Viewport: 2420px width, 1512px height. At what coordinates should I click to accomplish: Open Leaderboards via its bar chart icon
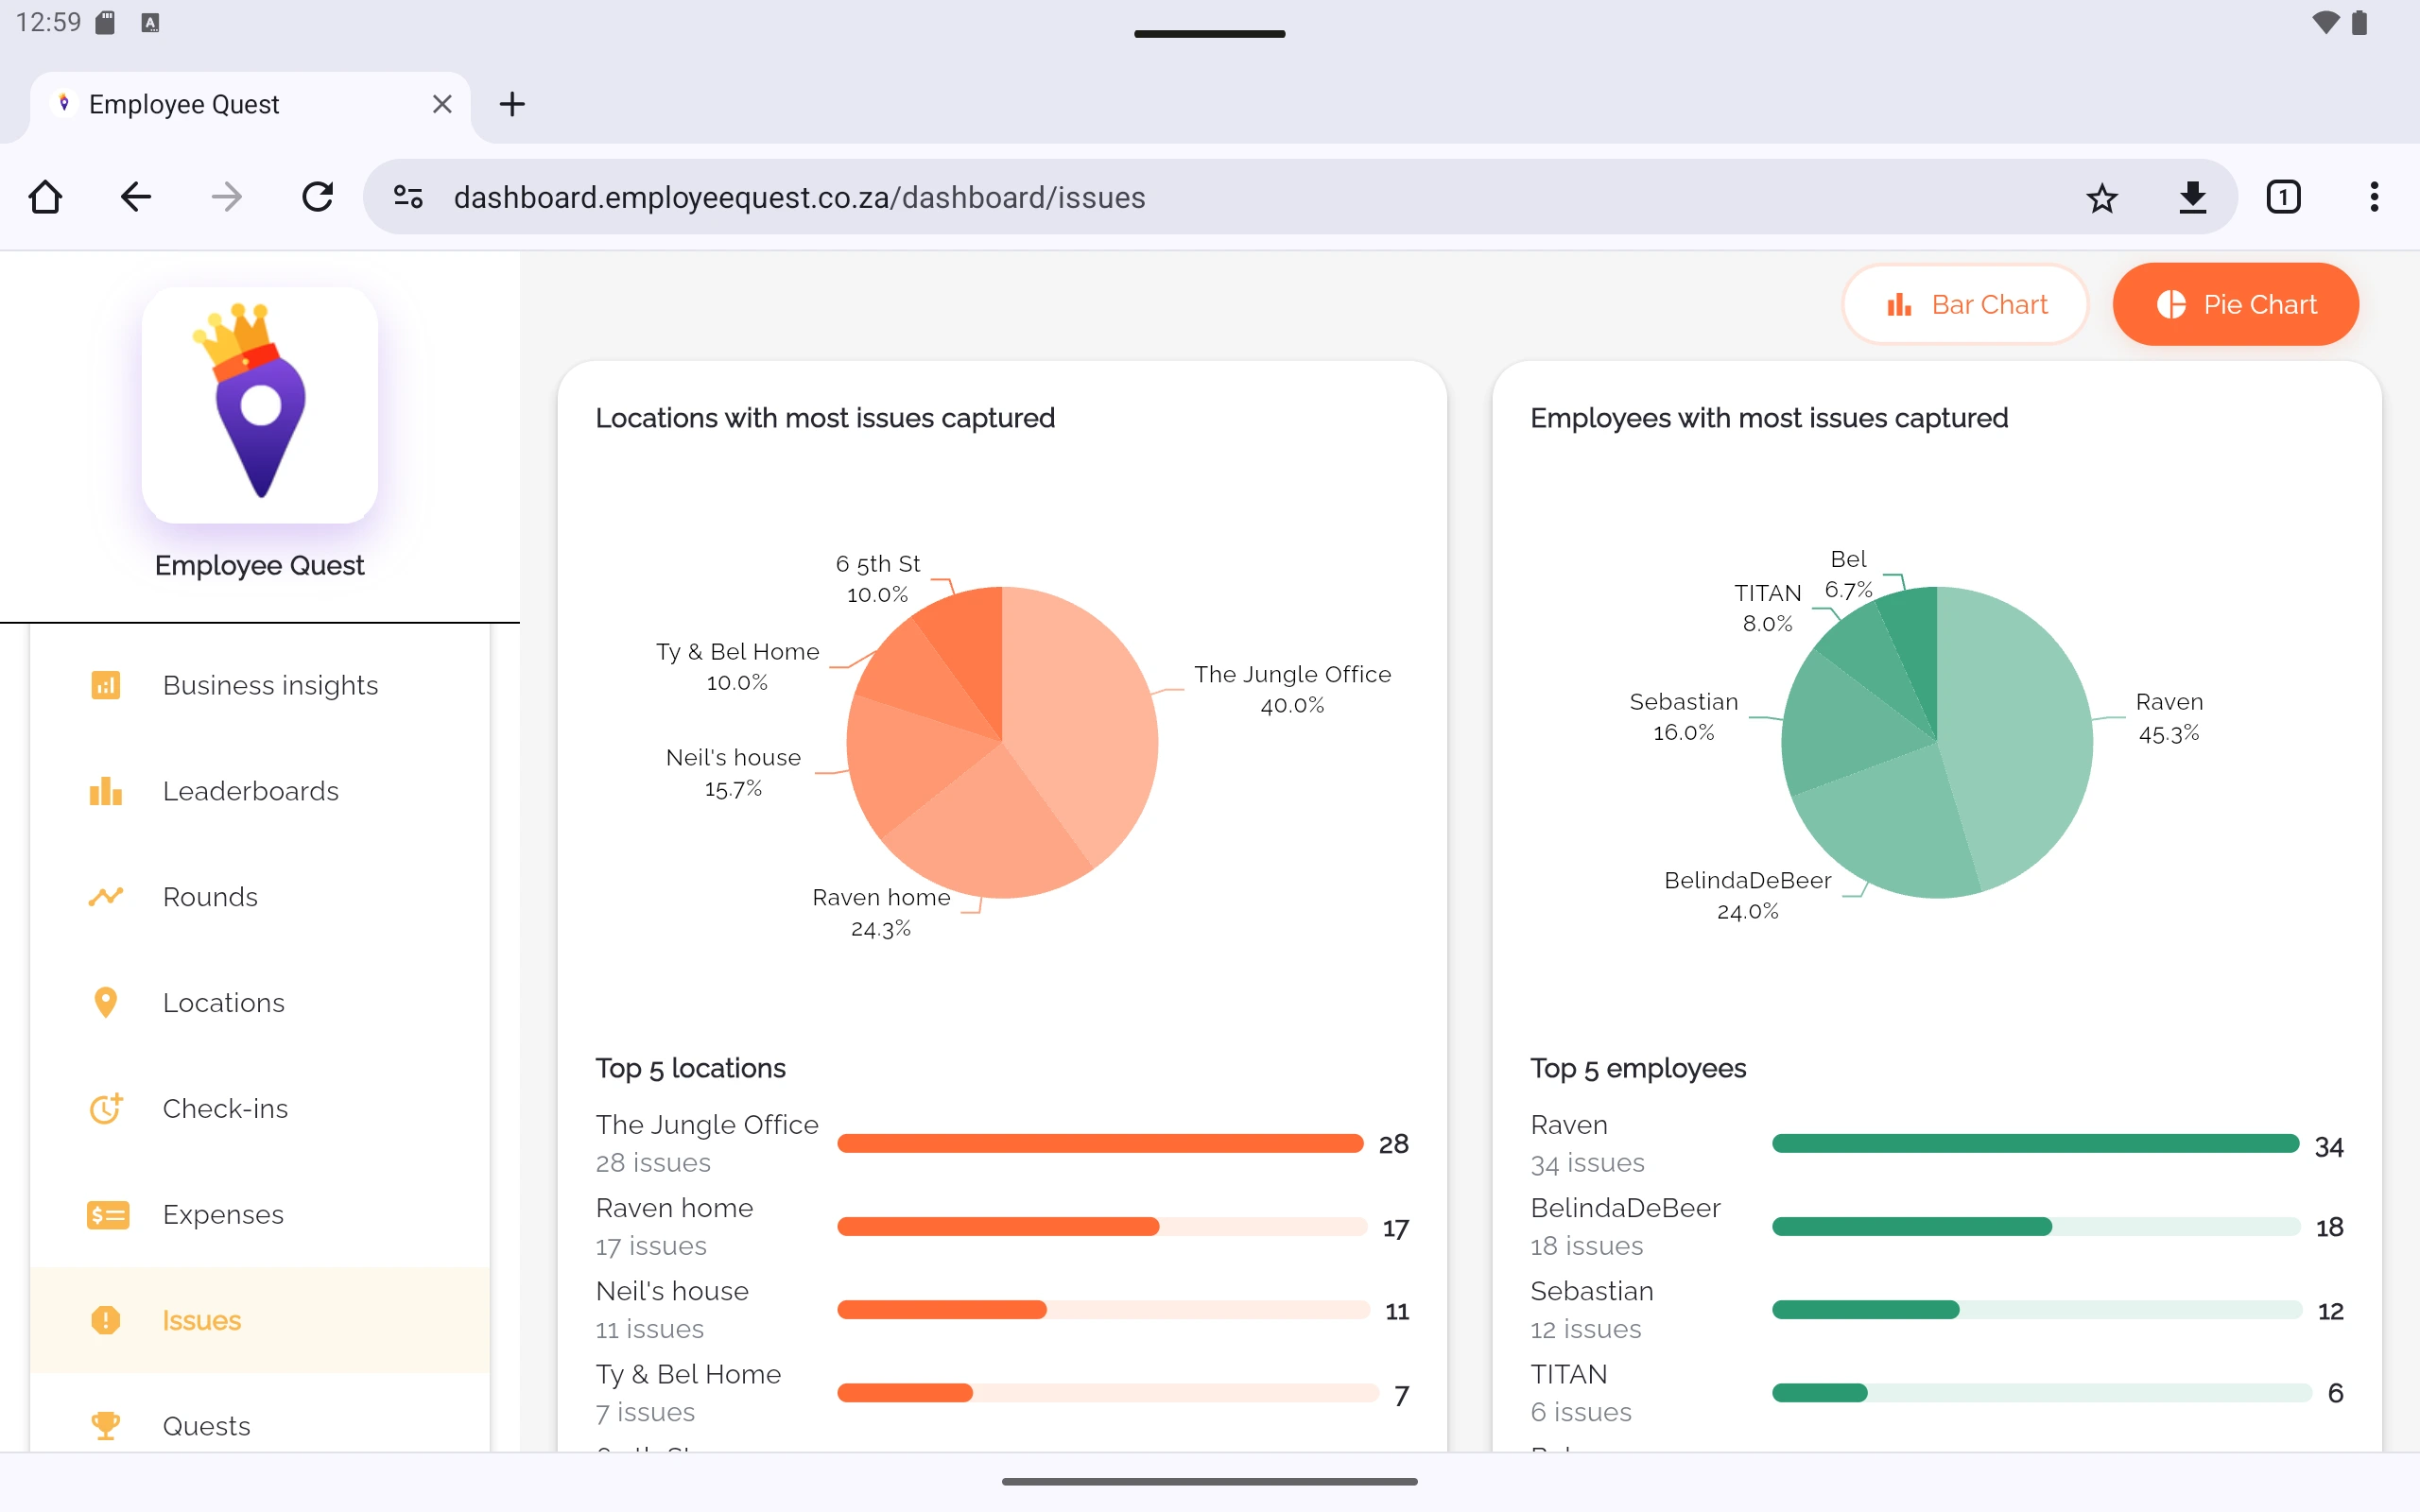coord(106,791)
